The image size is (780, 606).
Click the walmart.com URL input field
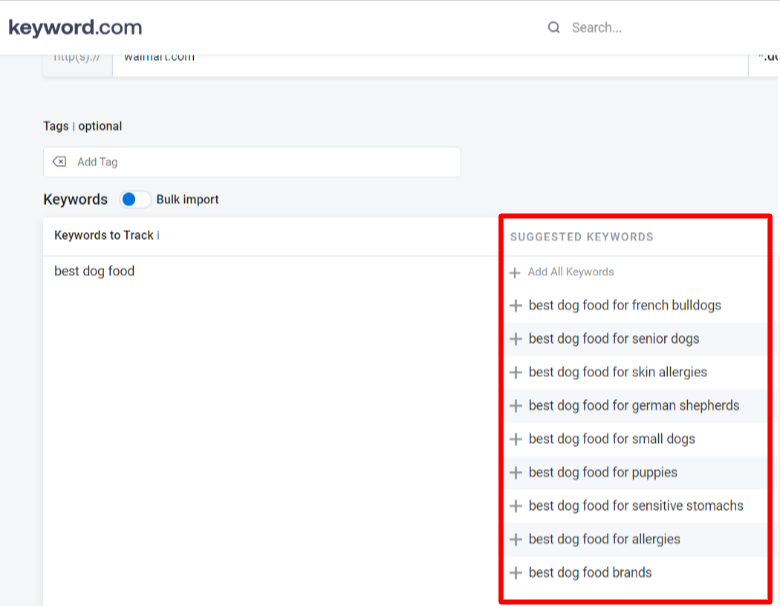[430, 65]
